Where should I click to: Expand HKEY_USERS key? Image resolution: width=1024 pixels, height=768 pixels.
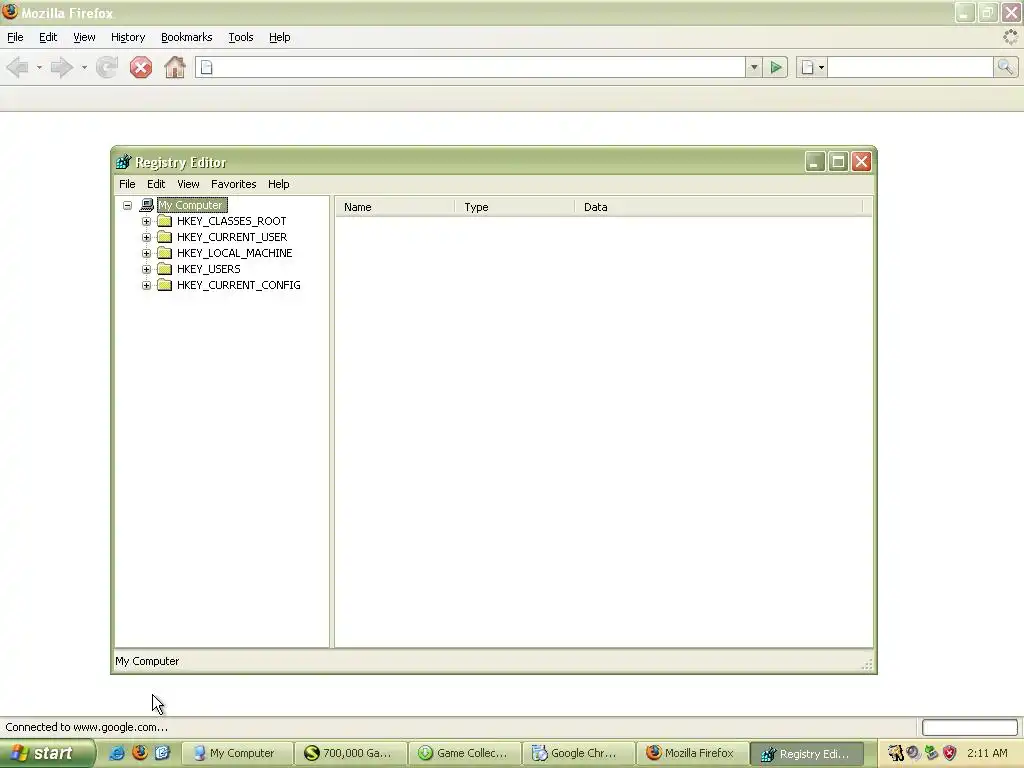(x=146, y=269)
